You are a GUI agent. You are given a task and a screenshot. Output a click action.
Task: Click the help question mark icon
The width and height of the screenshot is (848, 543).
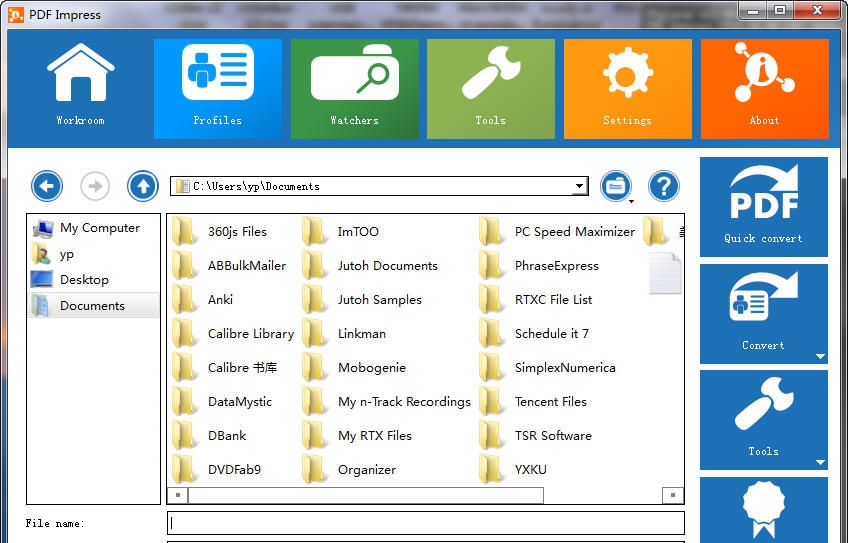coord(664,186)
